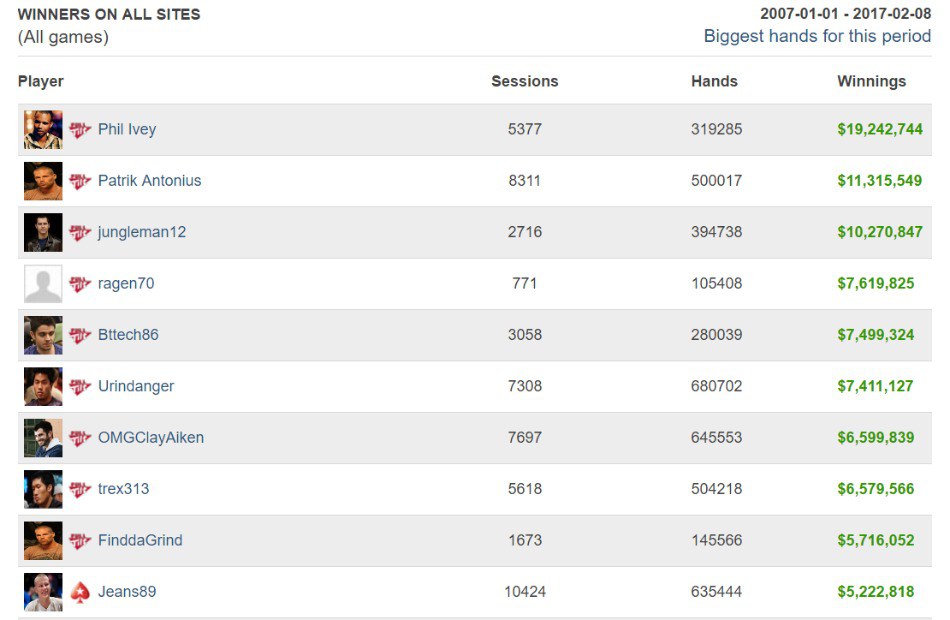950x620 pixels.
Task: Click the Full Tilt icon beside jungleman12
Action: [x=80, y=233]
